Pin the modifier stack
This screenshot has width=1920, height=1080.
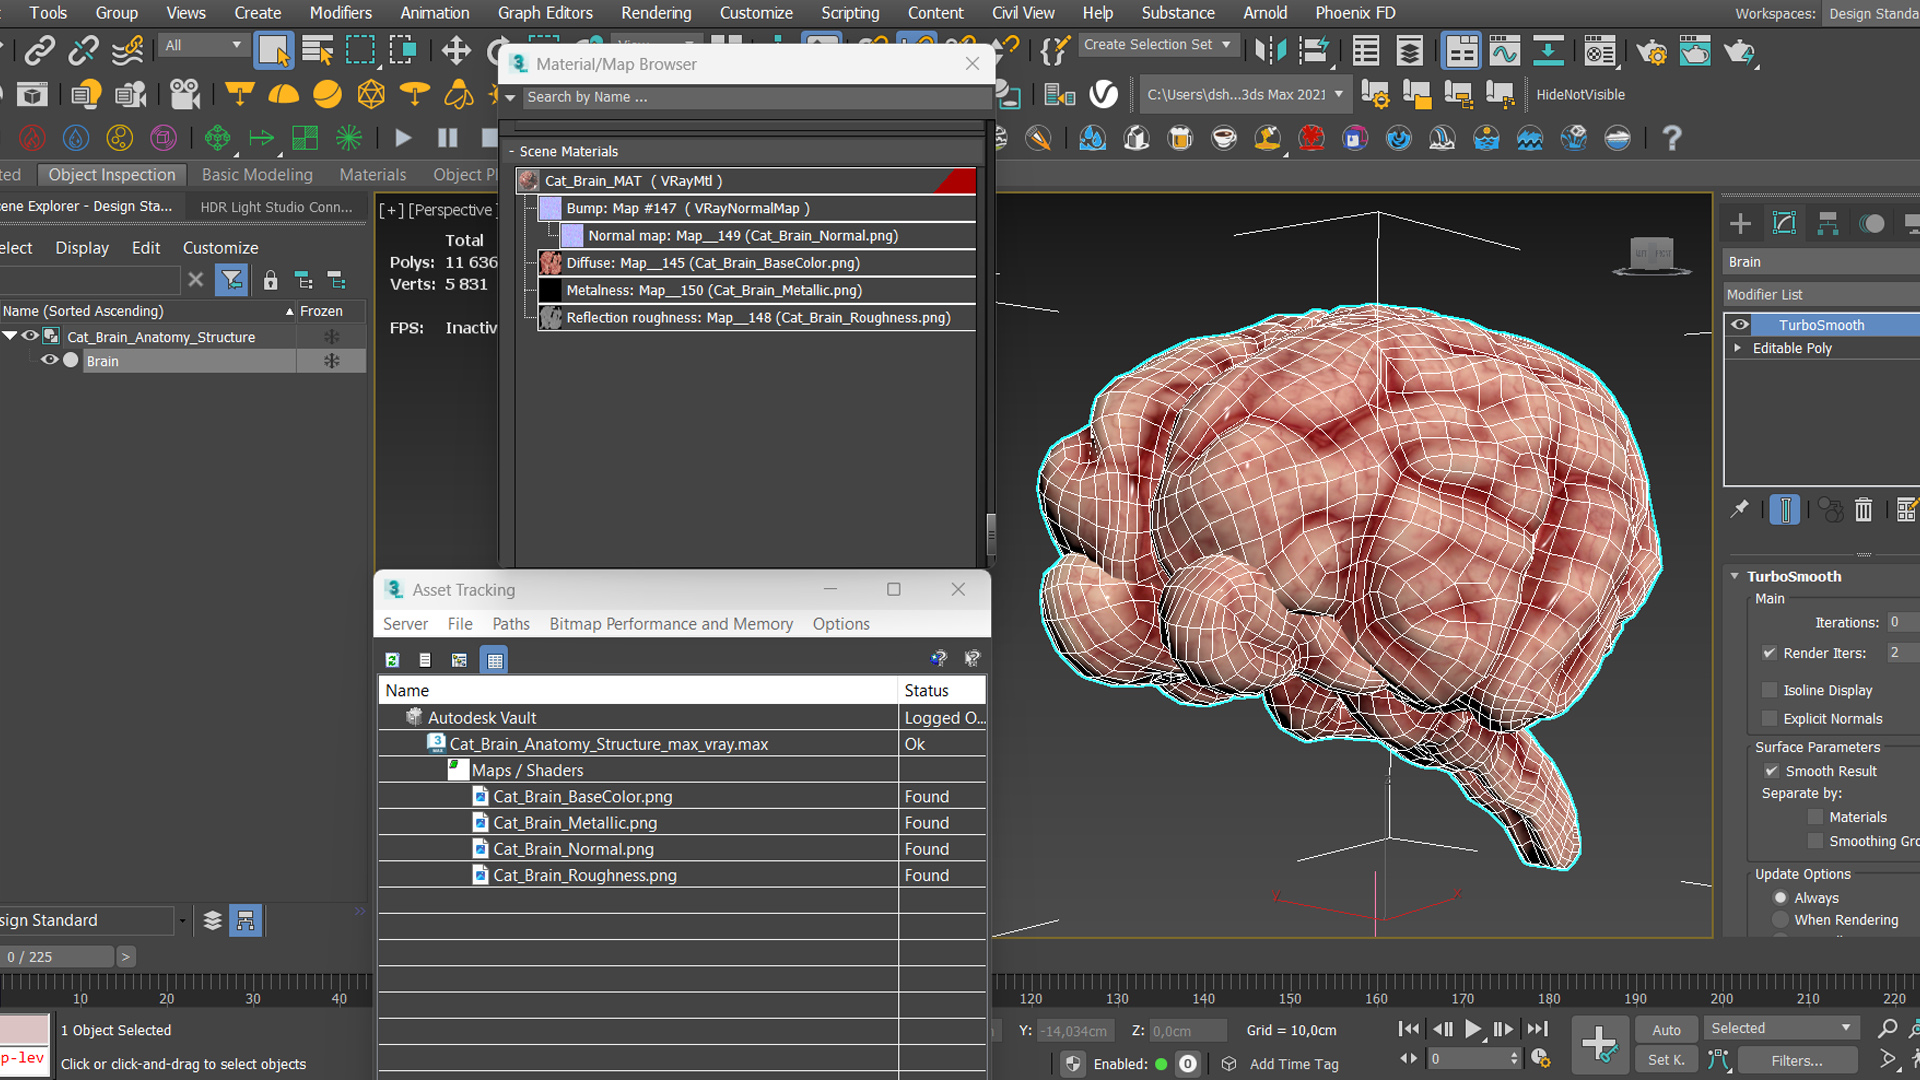[1740, 509]
